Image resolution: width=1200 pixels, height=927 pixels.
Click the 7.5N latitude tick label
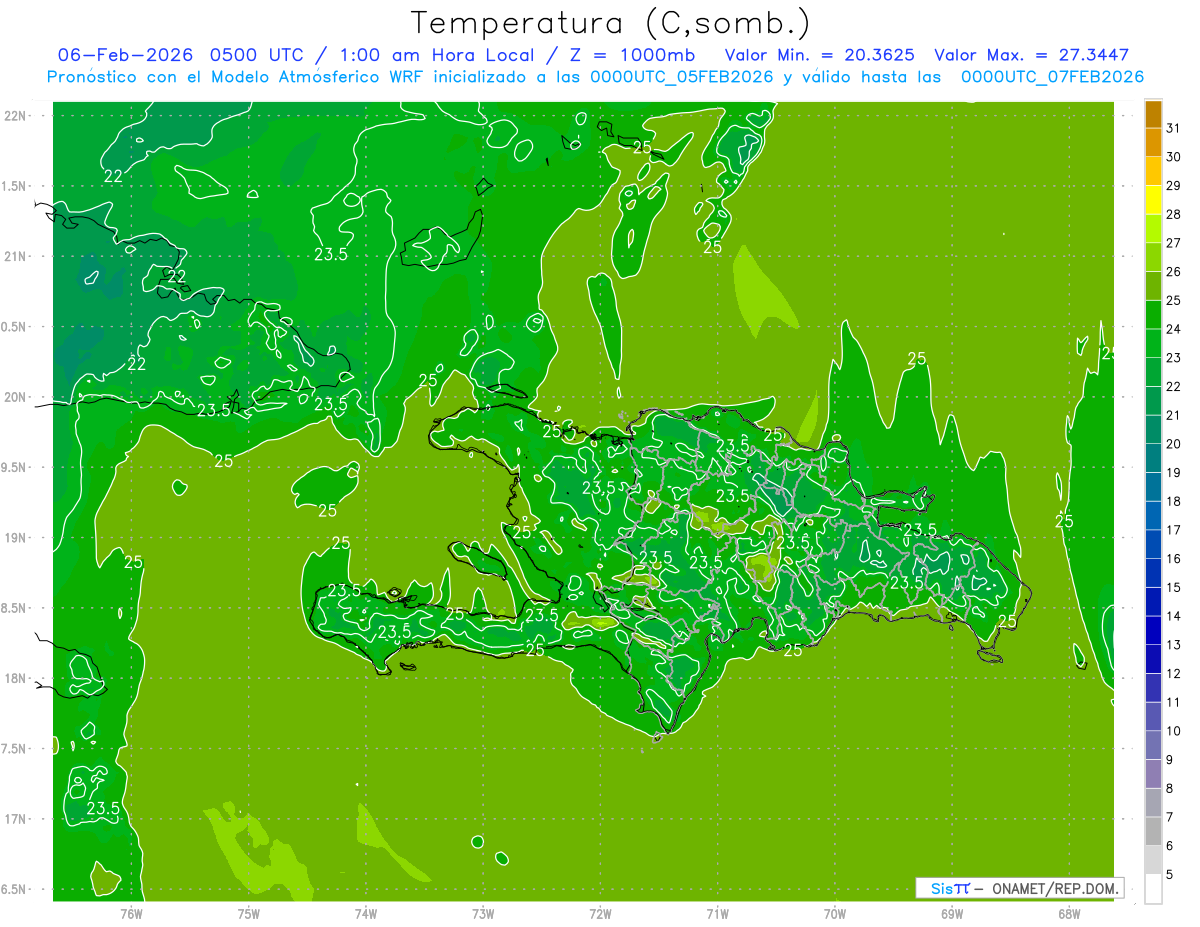click(15, 748)
